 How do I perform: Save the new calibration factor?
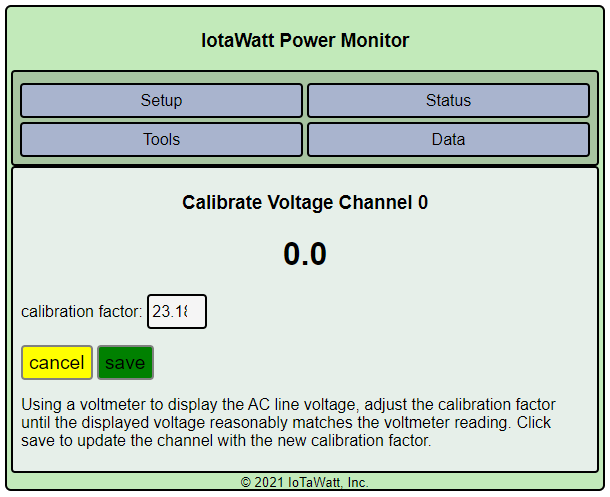[x=125, y=362]
